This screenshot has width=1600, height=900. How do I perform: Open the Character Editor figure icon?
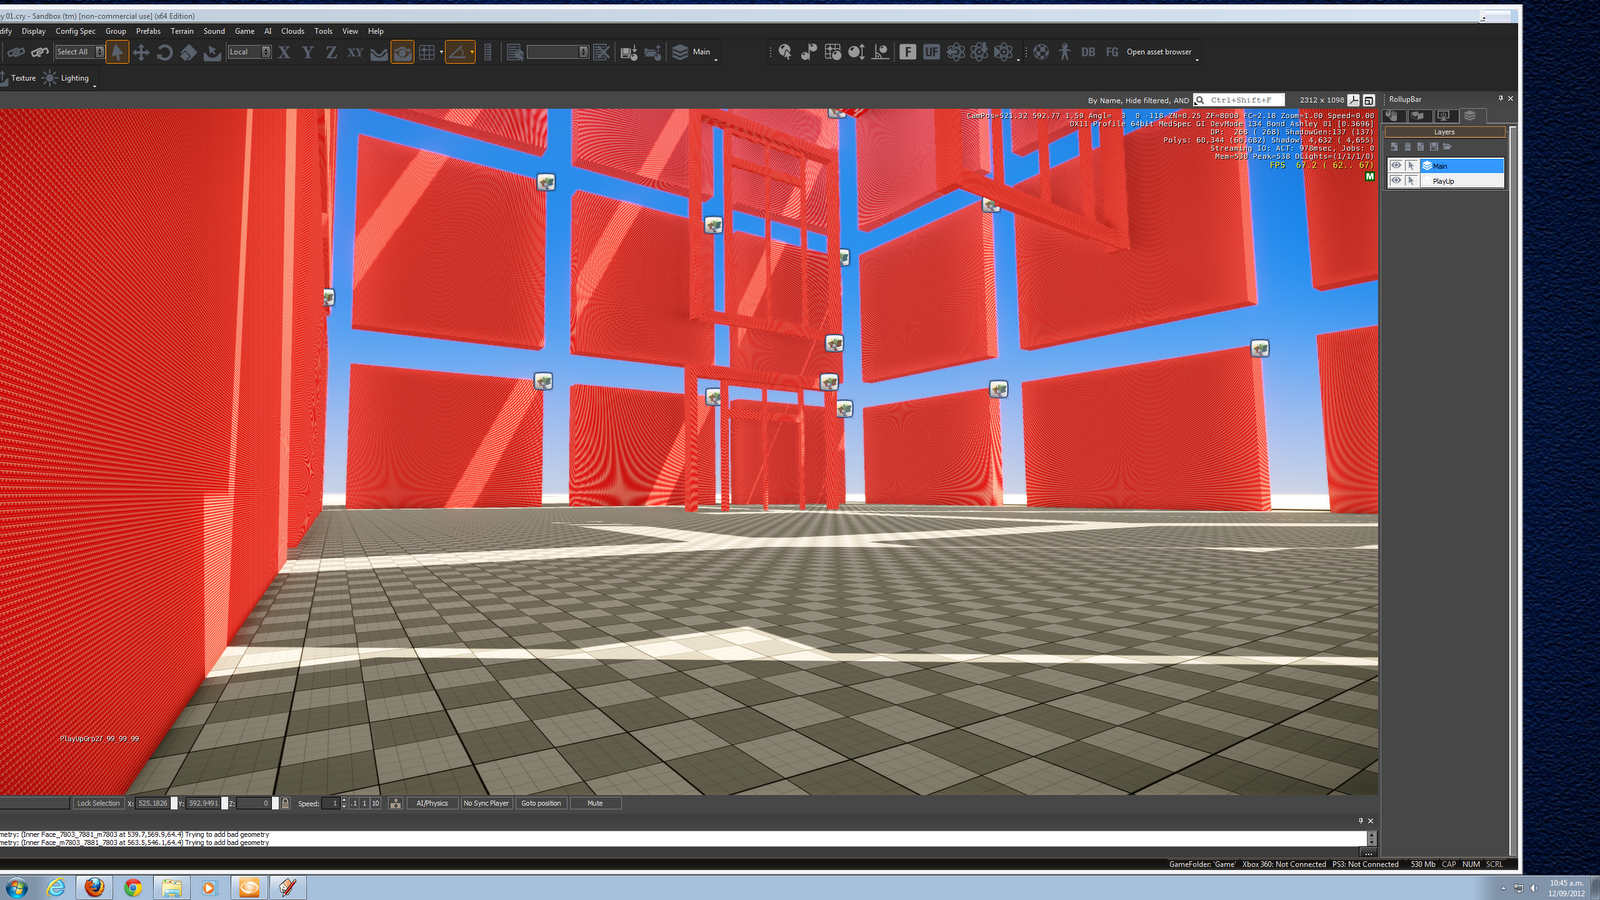pos(1065,52)
